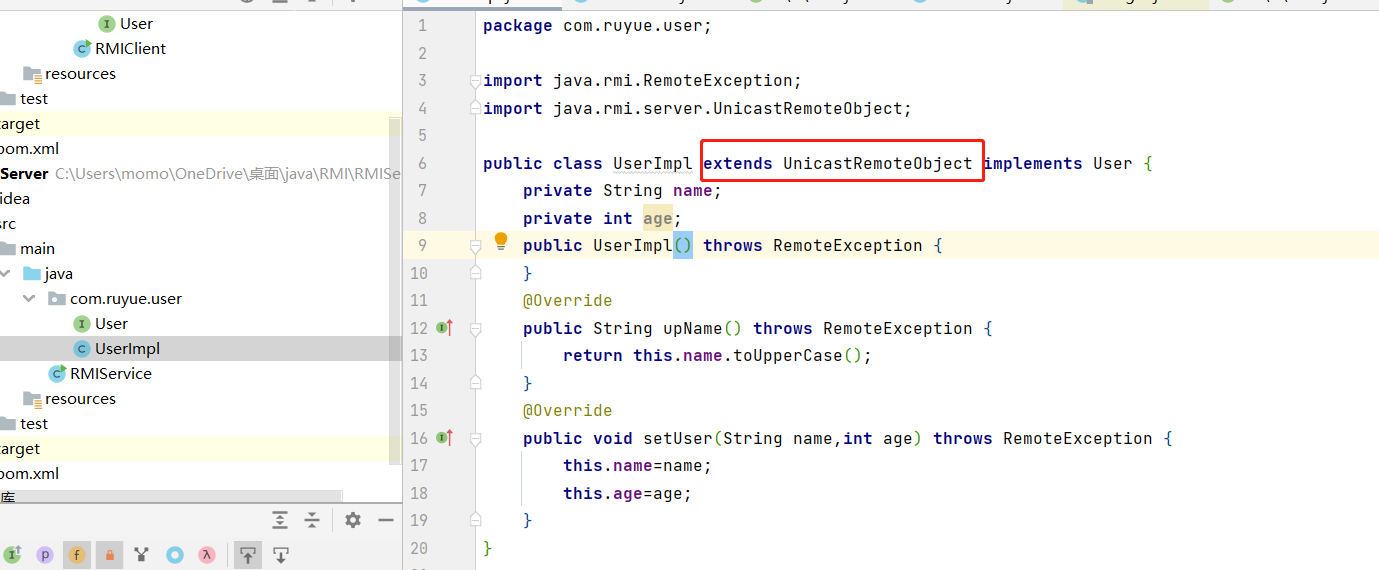The width and height of the screenshot is (1379, 570).
Task: Click the lightbulb quick-fix icon on line 9
Action: (x=501, y=241)
